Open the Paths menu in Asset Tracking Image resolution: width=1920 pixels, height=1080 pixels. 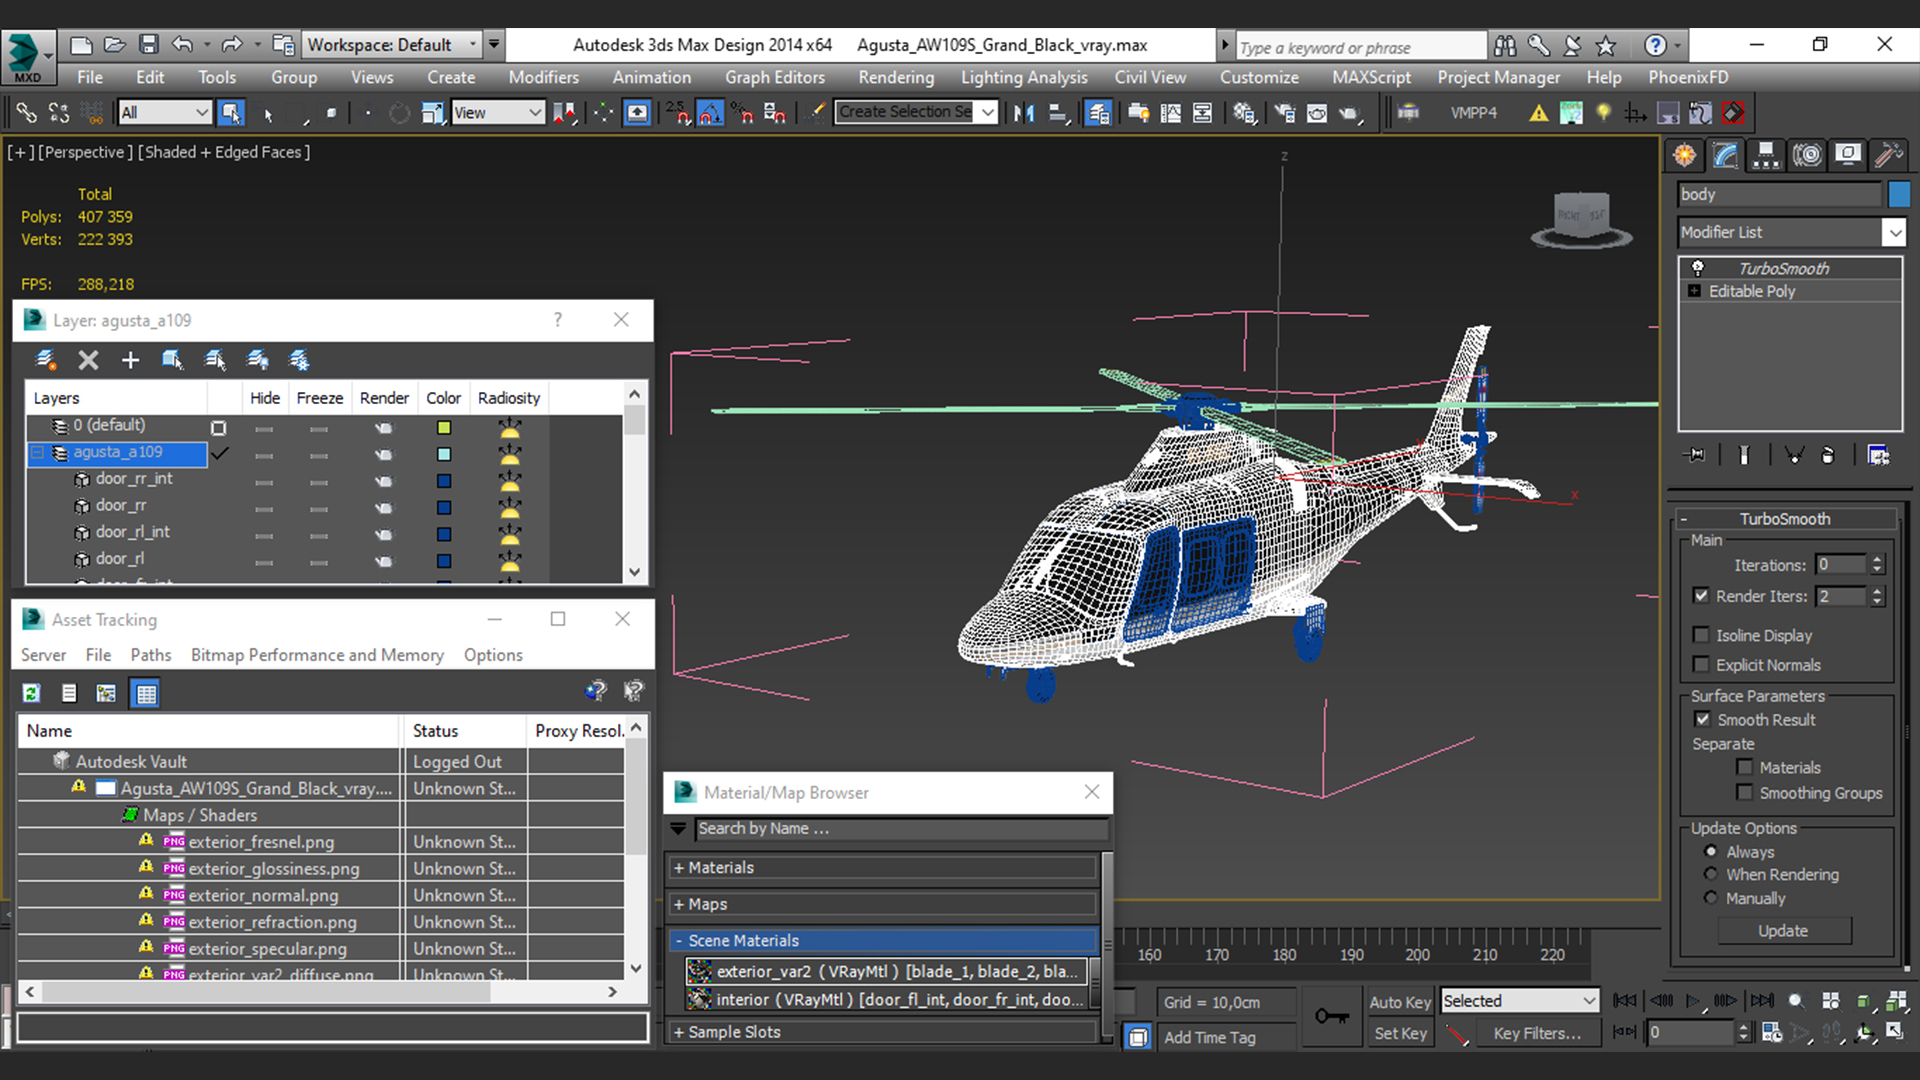[150, 655]
